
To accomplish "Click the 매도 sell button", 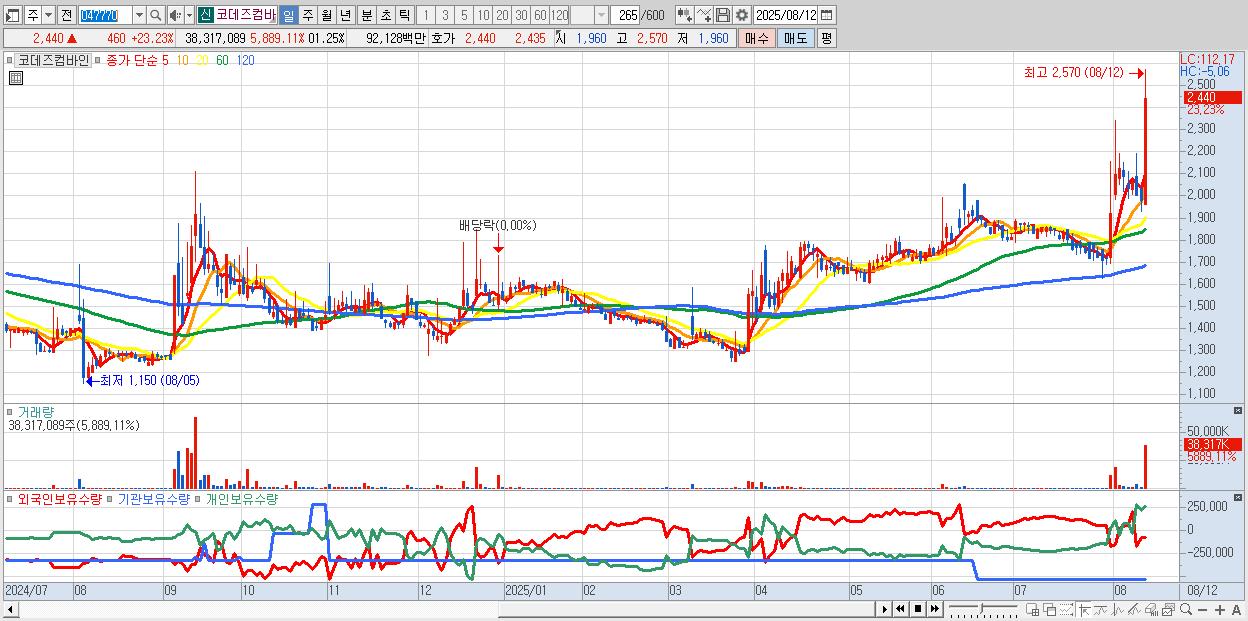I will point(795,38).
